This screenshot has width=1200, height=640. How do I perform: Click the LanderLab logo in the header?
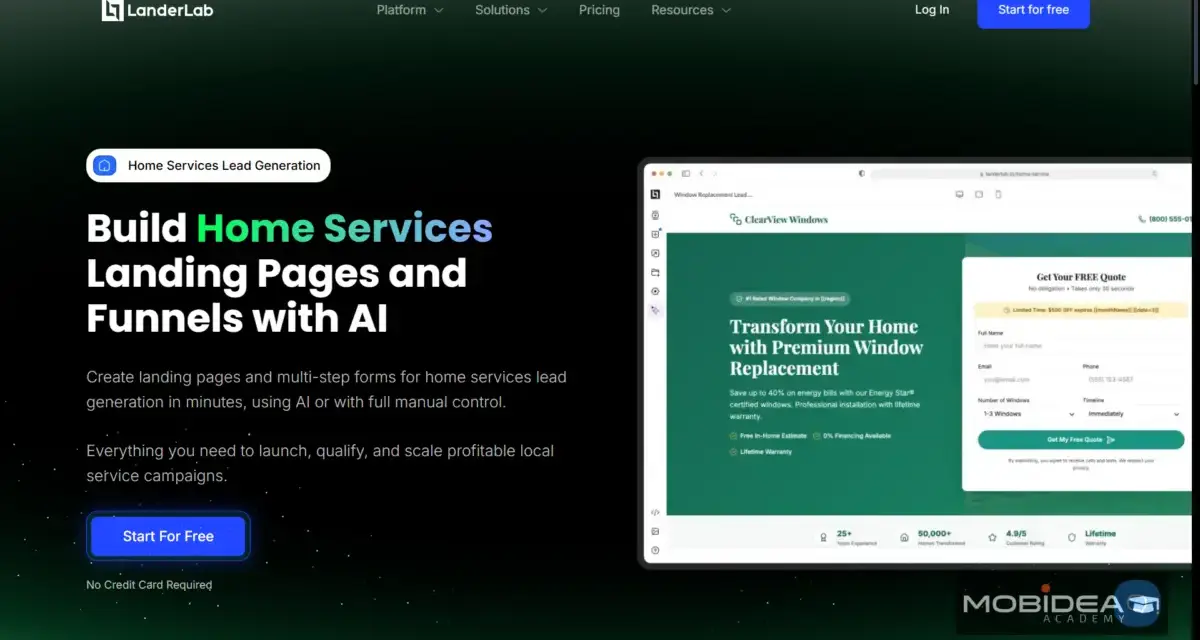[x=157, y=10]
